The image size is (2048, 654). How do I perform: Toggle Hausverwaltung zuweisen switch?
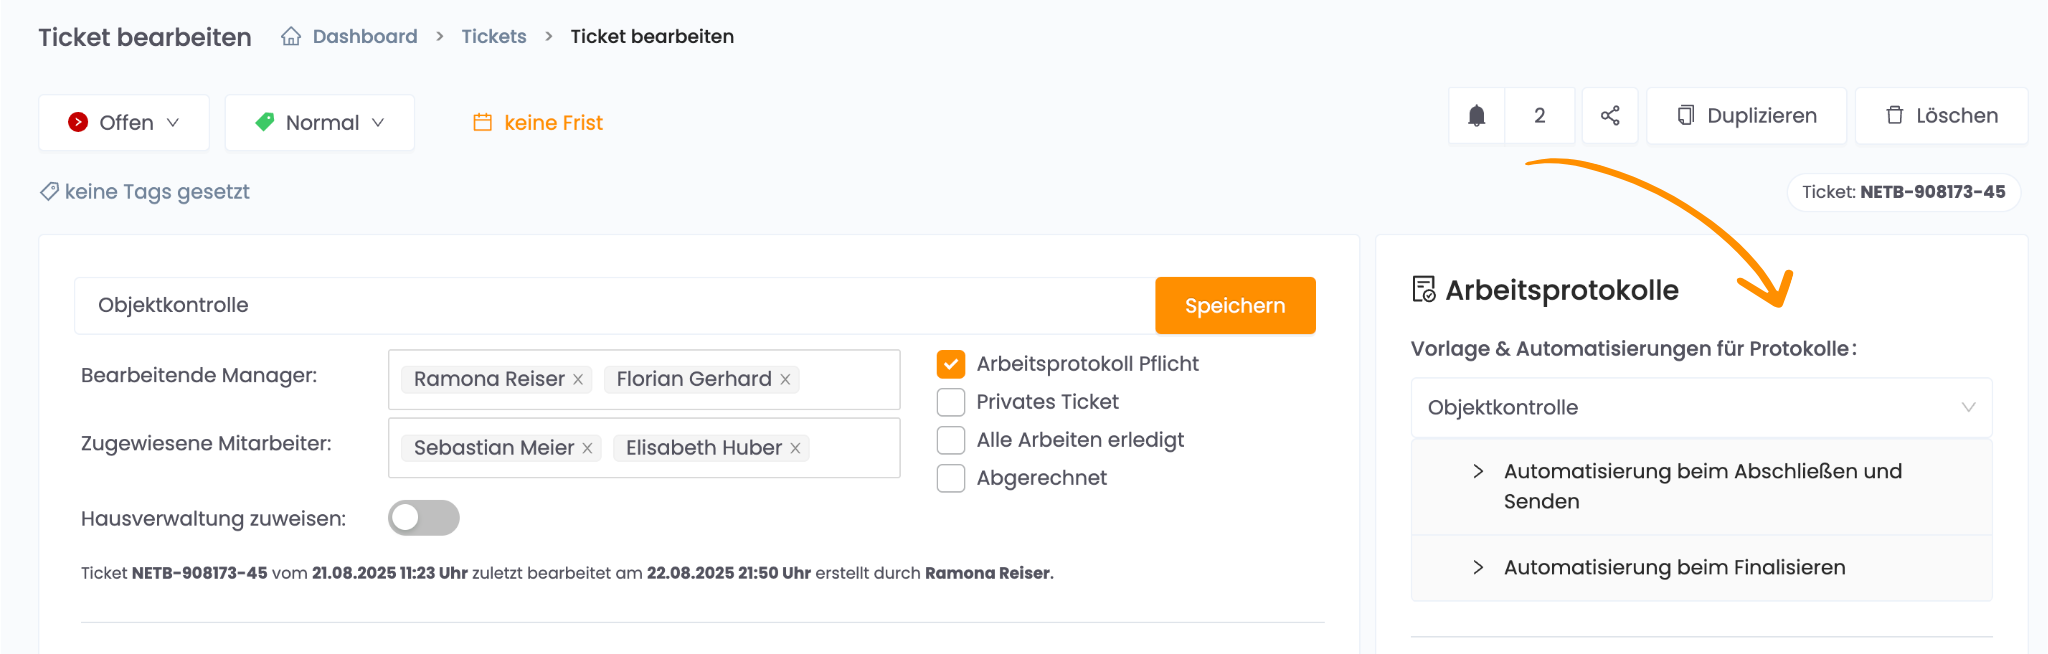[424, 518]
